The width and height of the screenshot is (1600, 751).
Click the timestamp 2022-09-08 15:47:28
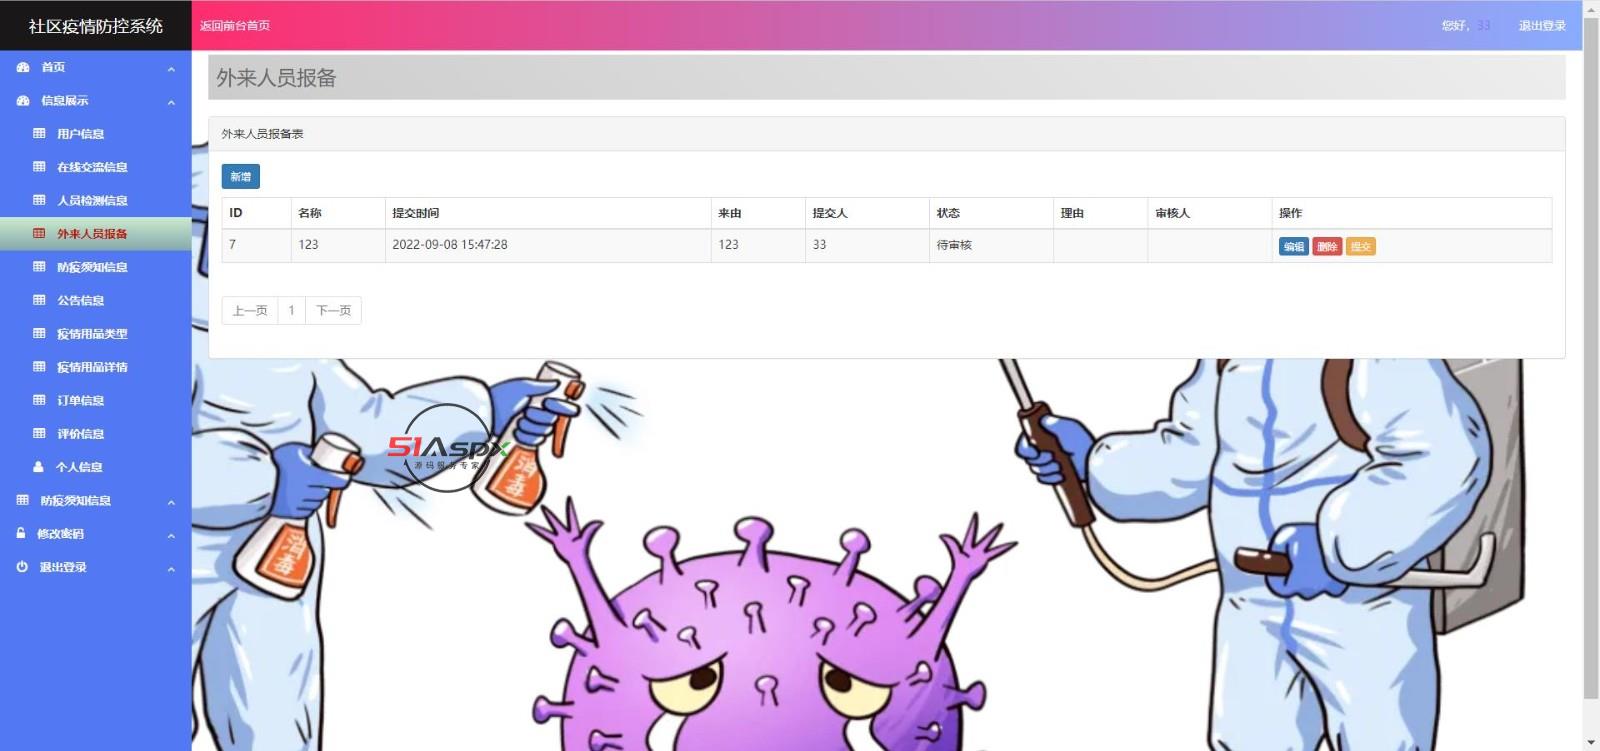pyautogui.click(x=450, y=244)
